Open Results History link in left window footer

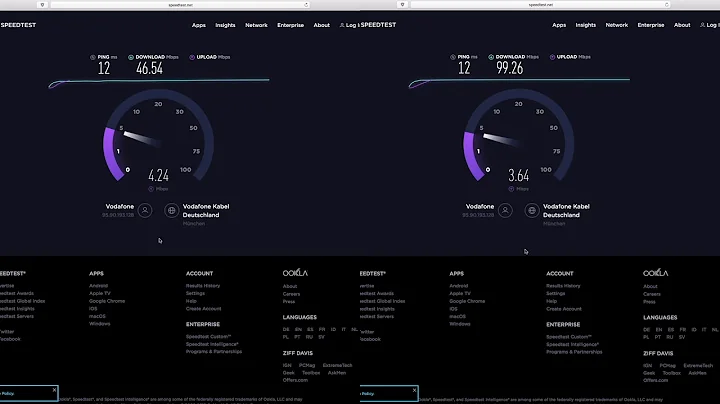[x=203, y=286]
